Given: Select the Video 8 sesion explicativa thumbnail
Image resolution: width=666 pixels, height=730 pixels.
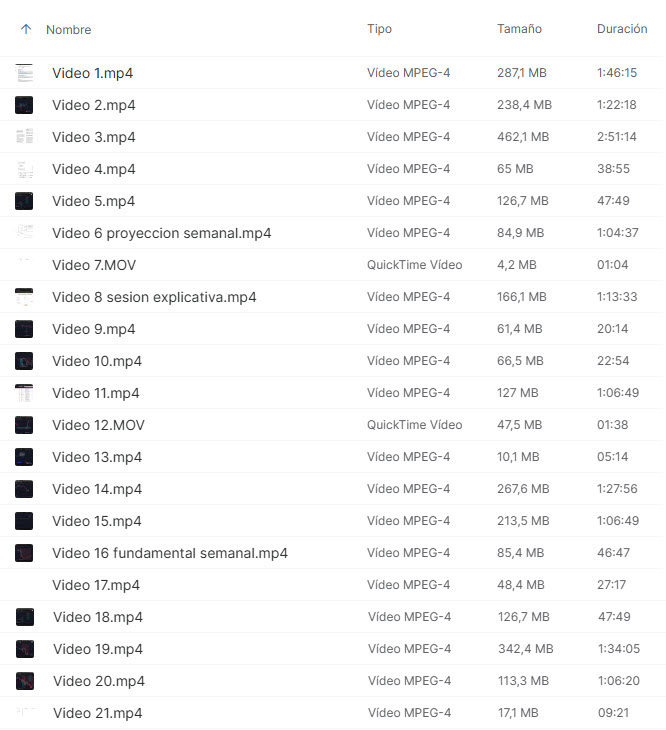Looking at the screenshot, I should 25,297.
